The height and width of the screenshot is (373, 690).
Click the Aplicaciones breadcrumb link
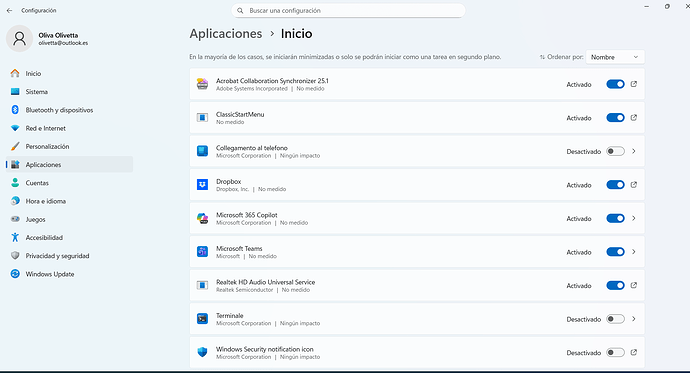226,34
